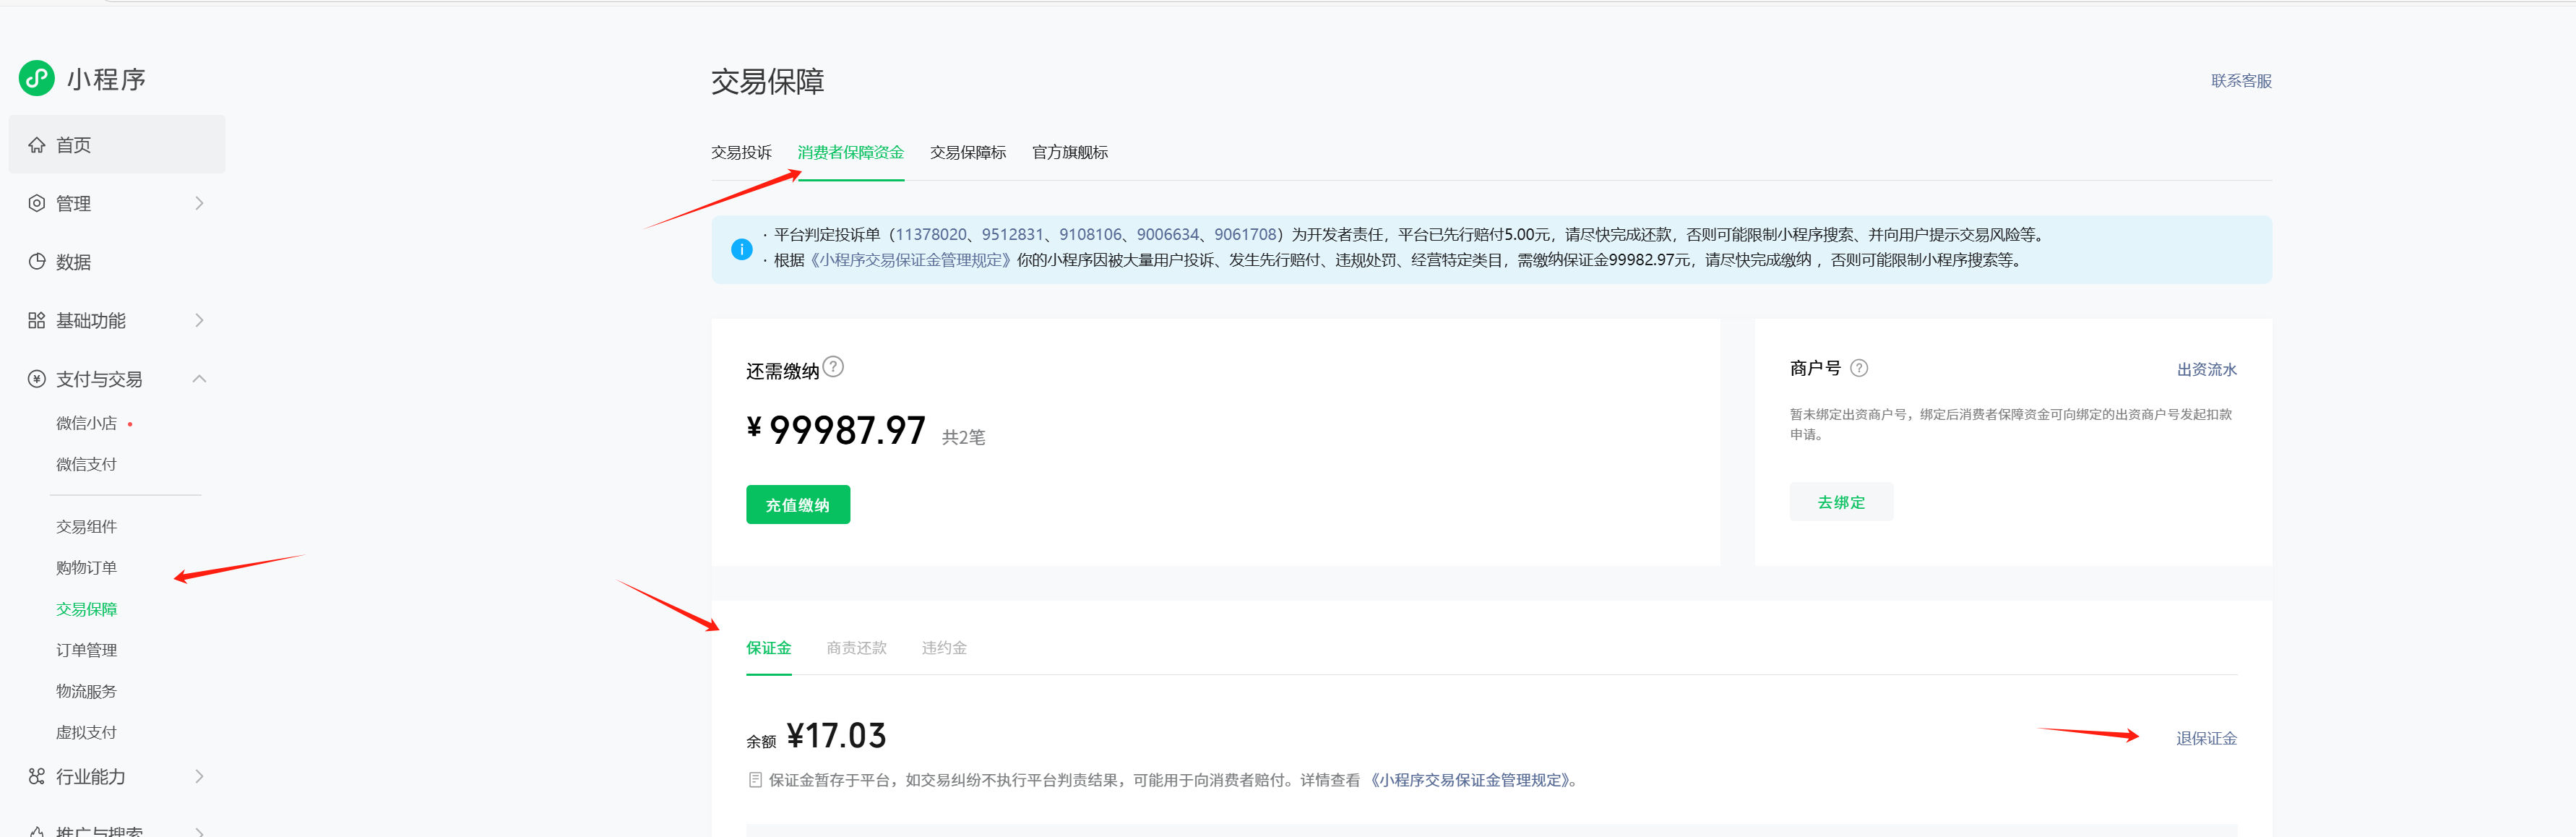Click the 行业能力 icon in sidebar
The height and width of the screenshot is (837, 2576).
tap(37, 776)
